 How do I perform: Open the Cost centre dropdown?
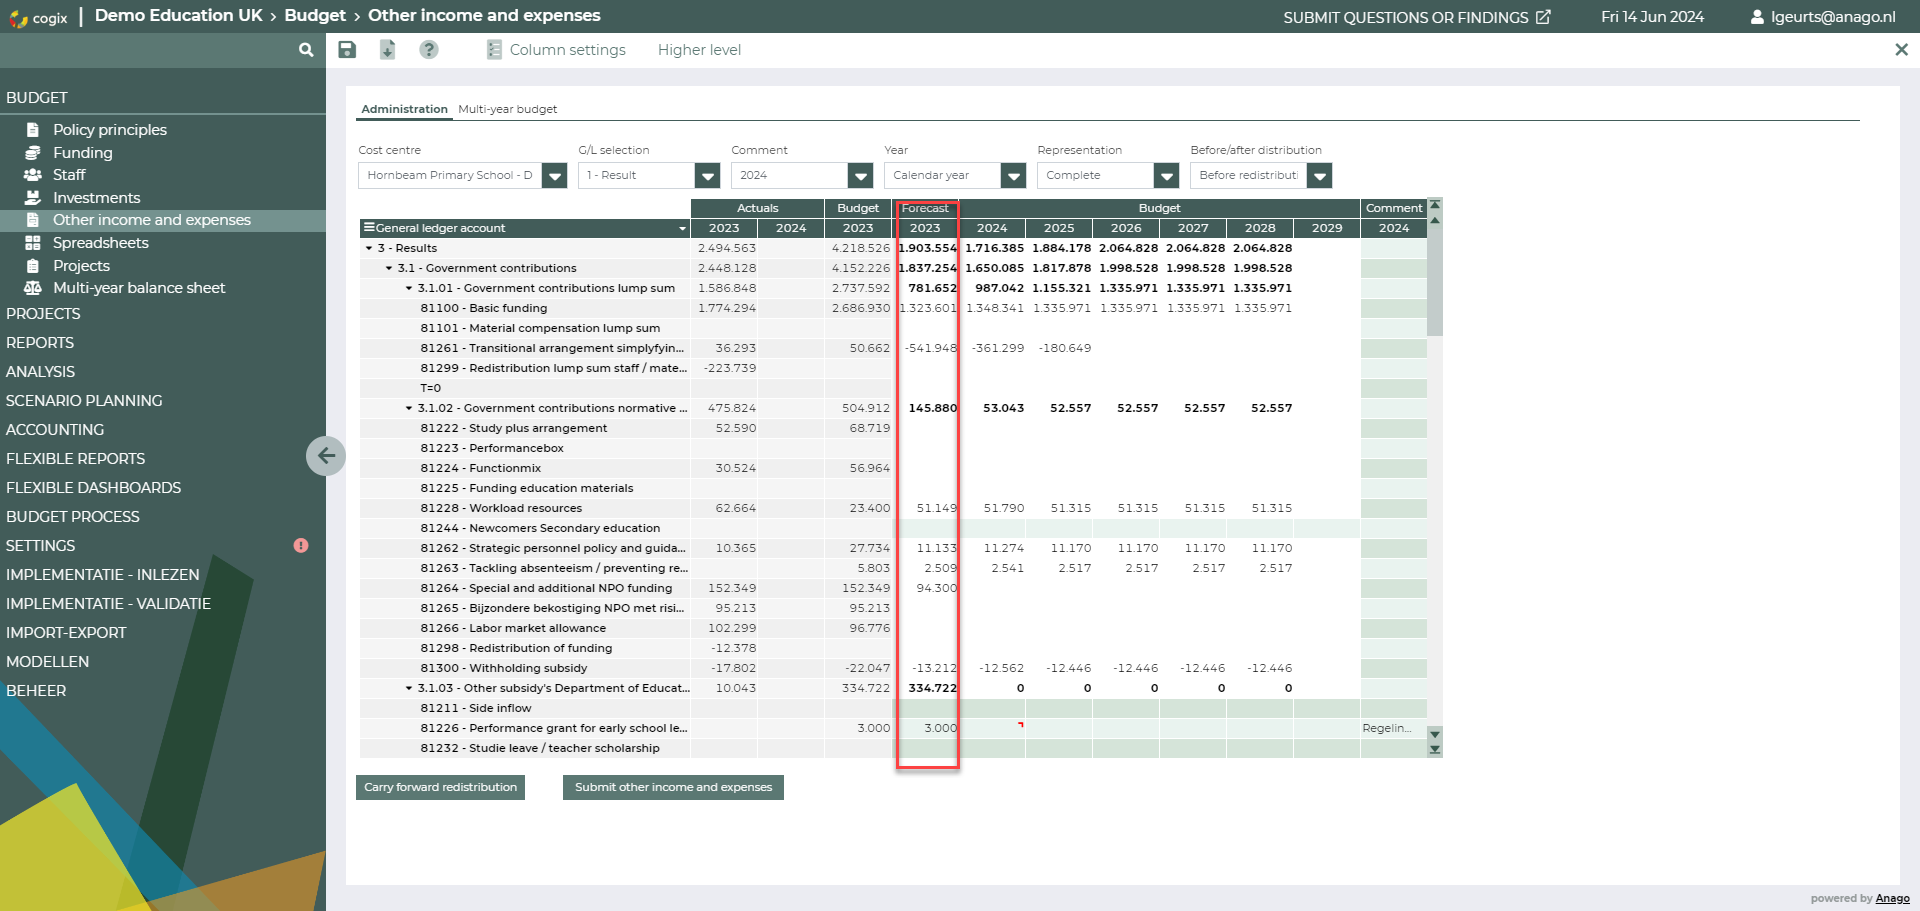click(555, 176)
